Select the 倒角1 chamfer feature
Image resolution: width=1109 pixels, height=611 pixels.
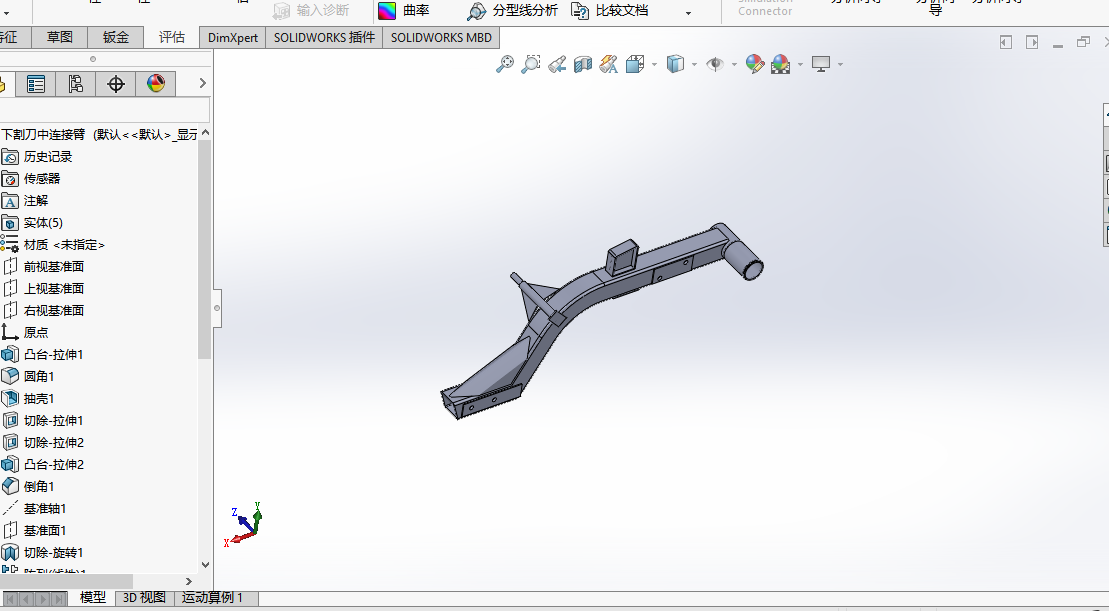tap(39, 487)
